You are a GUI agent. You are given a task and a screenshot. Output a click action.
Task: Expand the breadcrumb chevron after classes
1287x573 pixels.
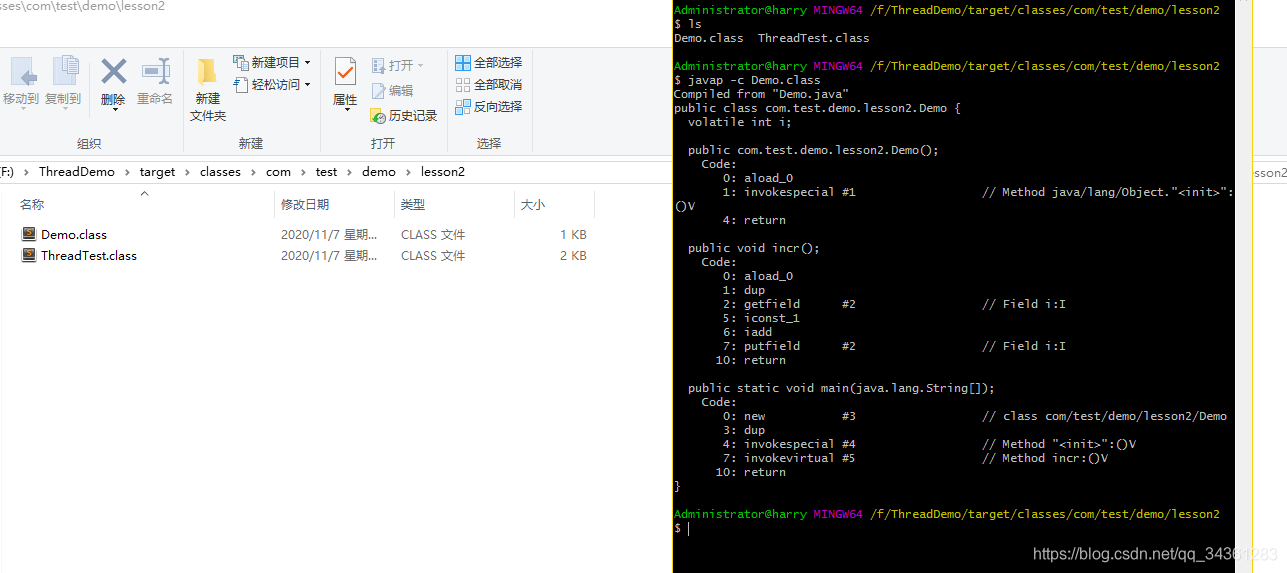click(x=253, y=172)
